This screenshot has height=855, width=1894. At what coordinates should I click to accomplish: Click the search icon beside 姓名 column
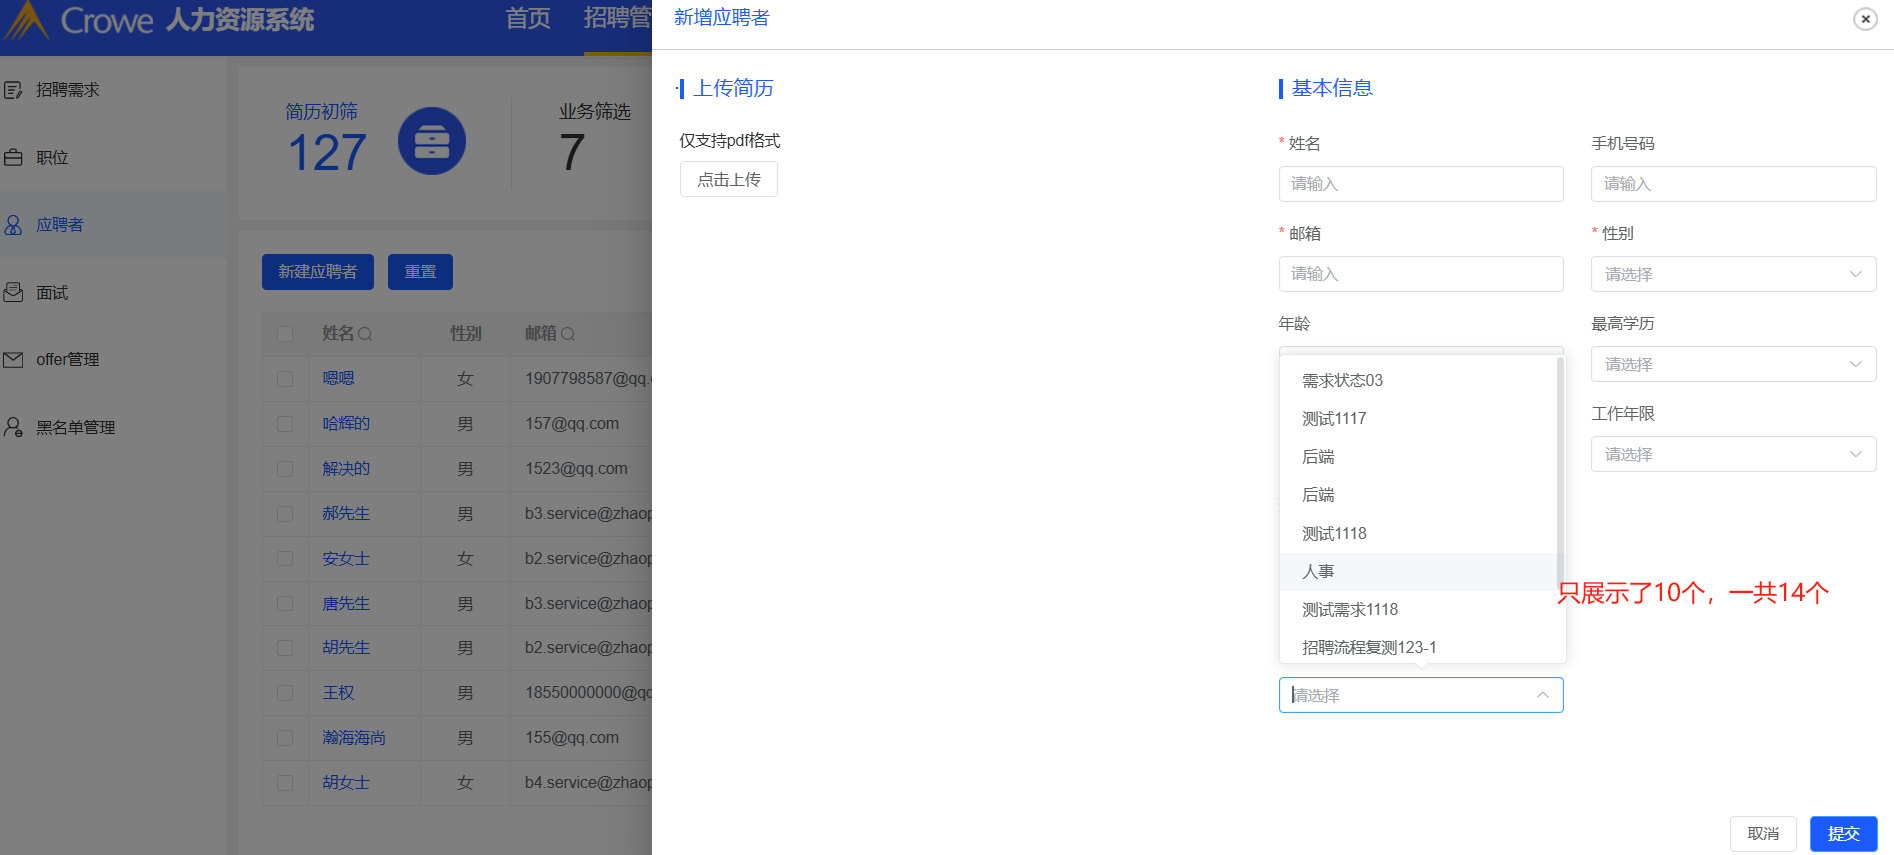pyautogui.click(x=365, y=334)
